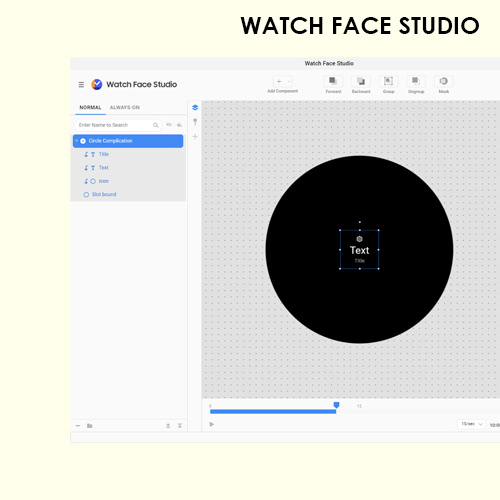
Task: Select the Circle Complication layer
Action: [128, 141]
